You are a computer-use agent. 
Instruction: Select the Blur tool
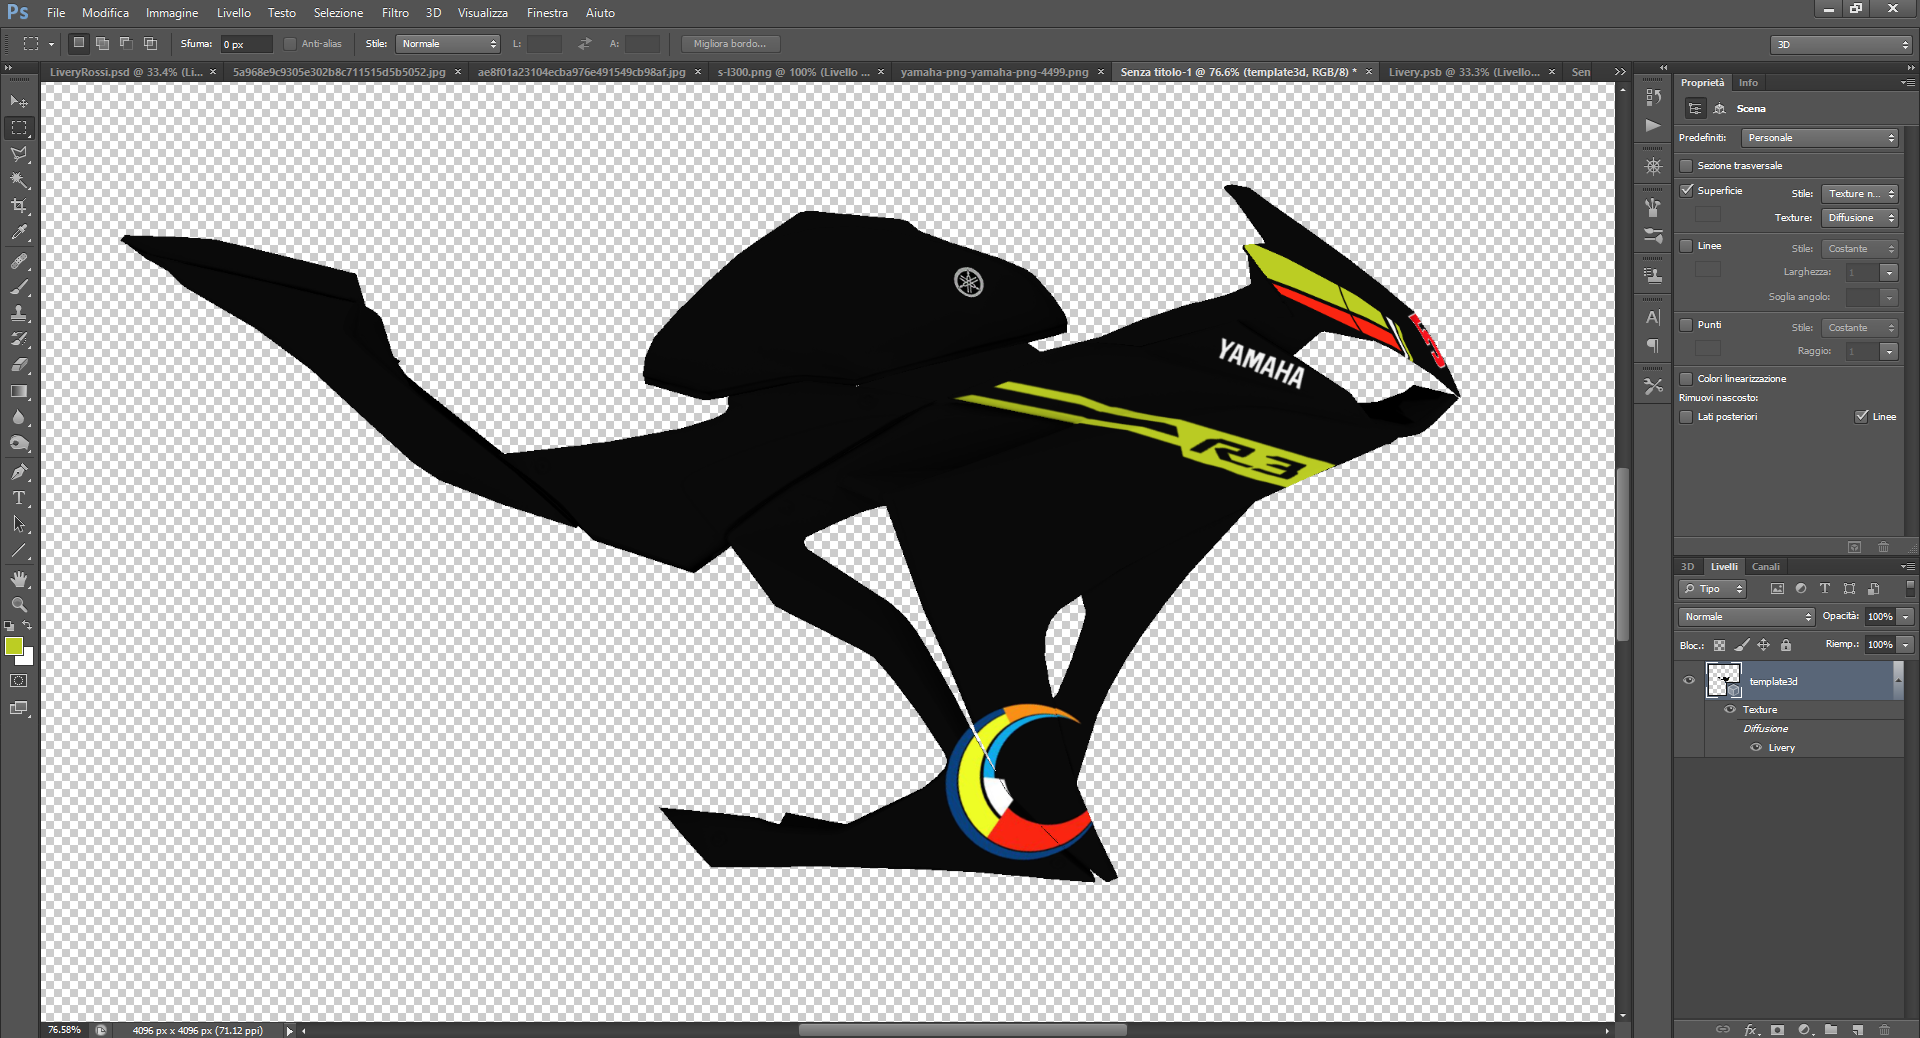pos(19,417)
